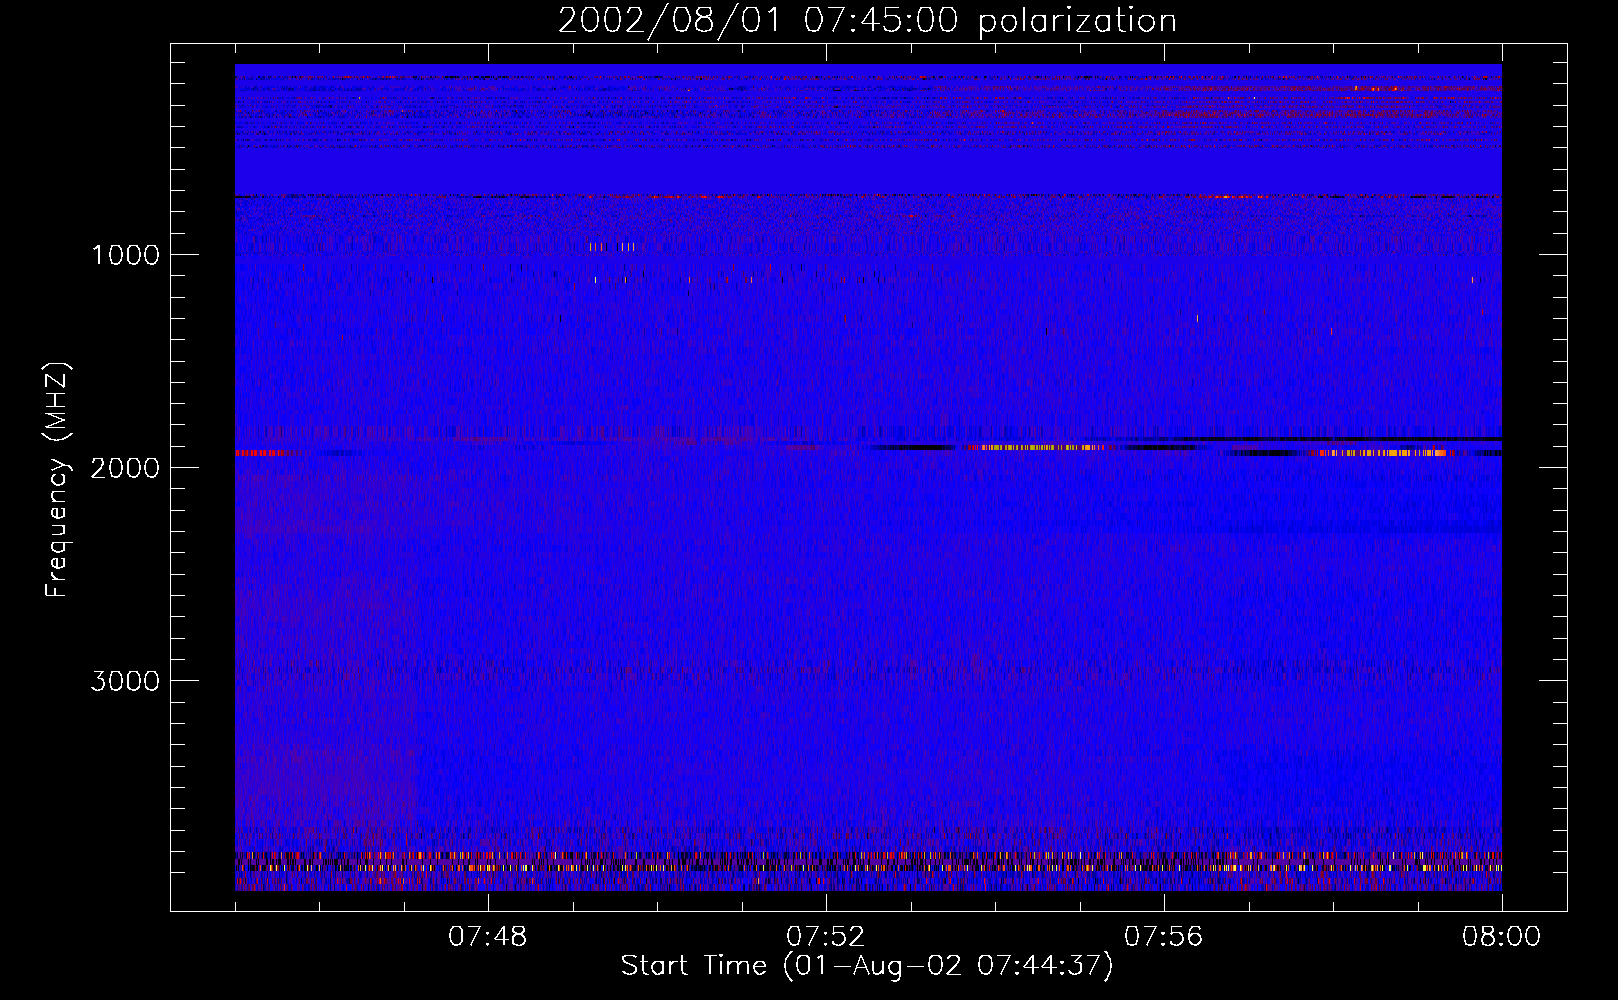Viewport: 1618px width, 1000px height.
Task: Click the 'Start Time (01-Aug-02 07:44:37)' axis label
Action: click(x=867, y=966)
